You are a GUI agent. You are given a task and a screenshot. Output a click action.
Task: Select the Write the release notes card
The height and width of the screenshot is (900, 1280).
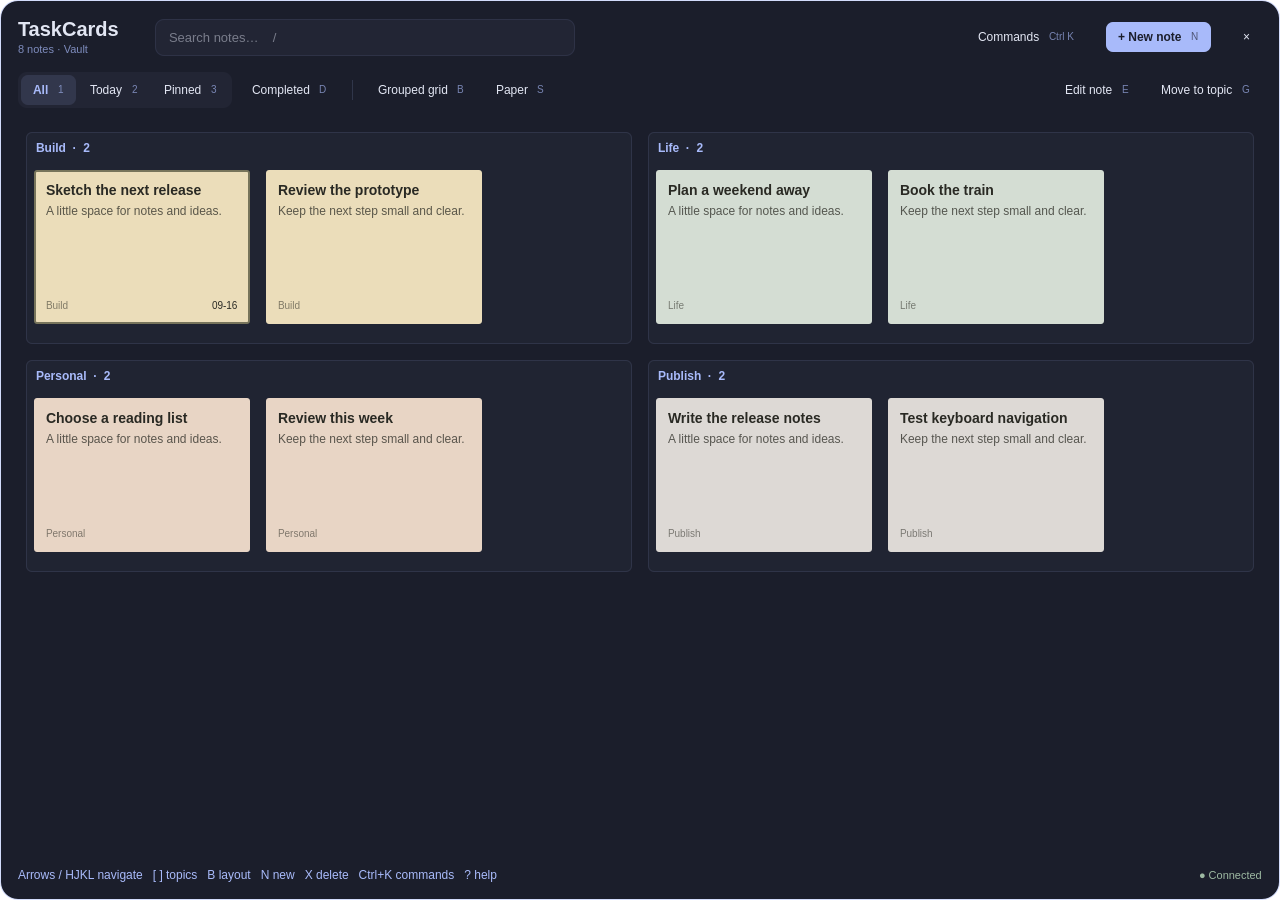764,475
